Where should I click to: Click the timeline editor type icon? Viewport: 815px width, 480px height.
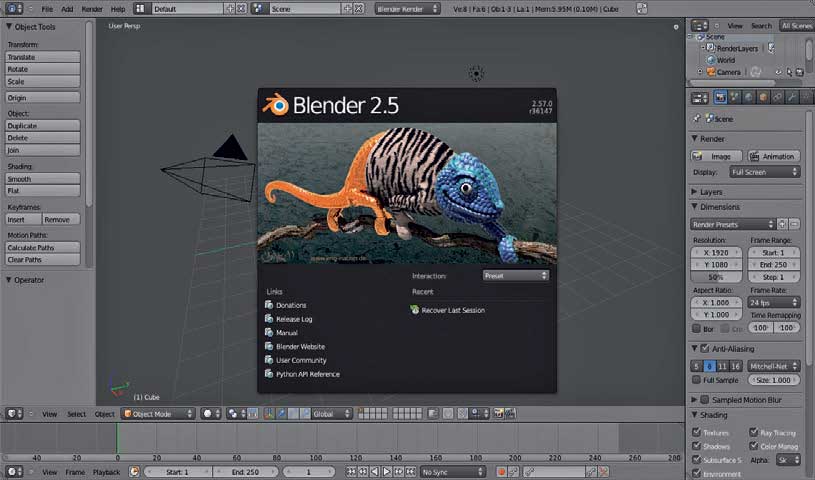[x=14, y=472]
